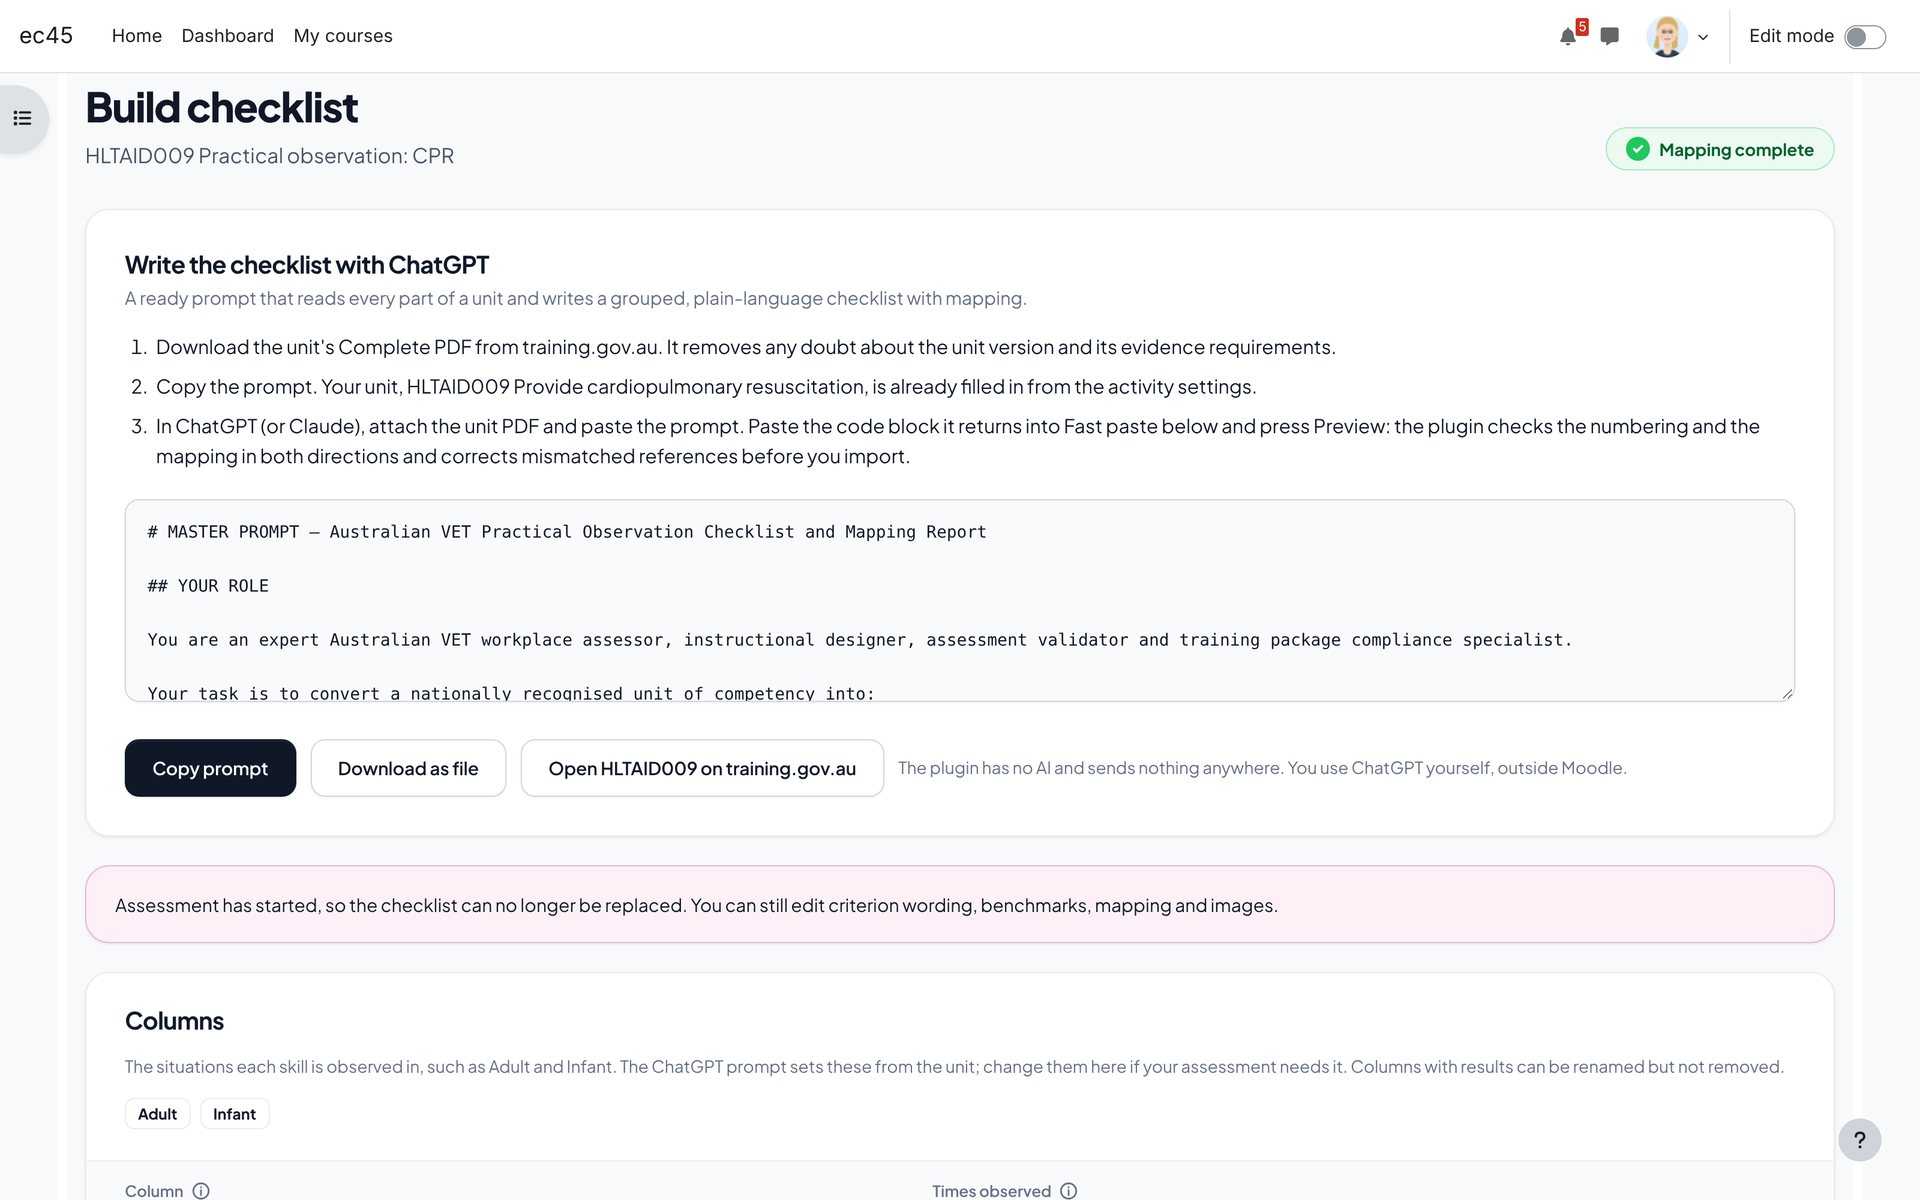Click the '## YOUR ROLE' line in the prompt
1920x1200 pixels.
pyautogui.click(x=208, y=586)
